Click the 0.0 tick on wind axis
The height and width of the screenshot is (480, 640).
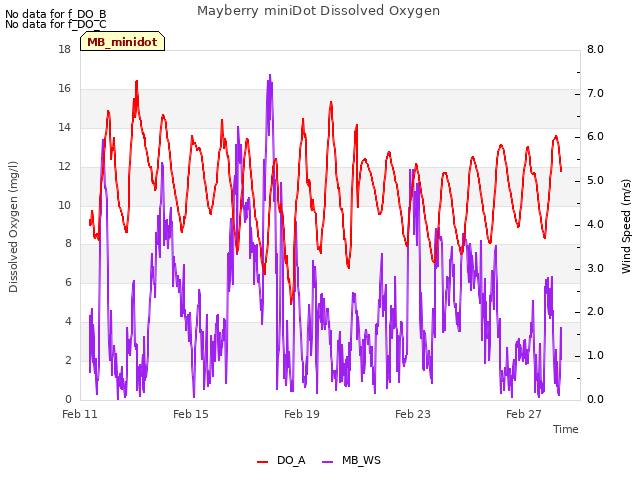coord(595,399)
